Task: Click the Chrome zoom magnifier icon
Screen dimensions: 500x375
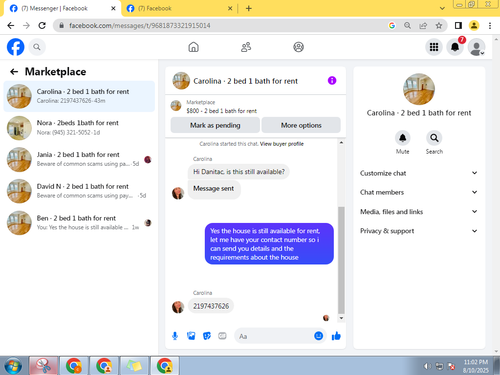Action: pyautogui.click(x=407, y=25)
